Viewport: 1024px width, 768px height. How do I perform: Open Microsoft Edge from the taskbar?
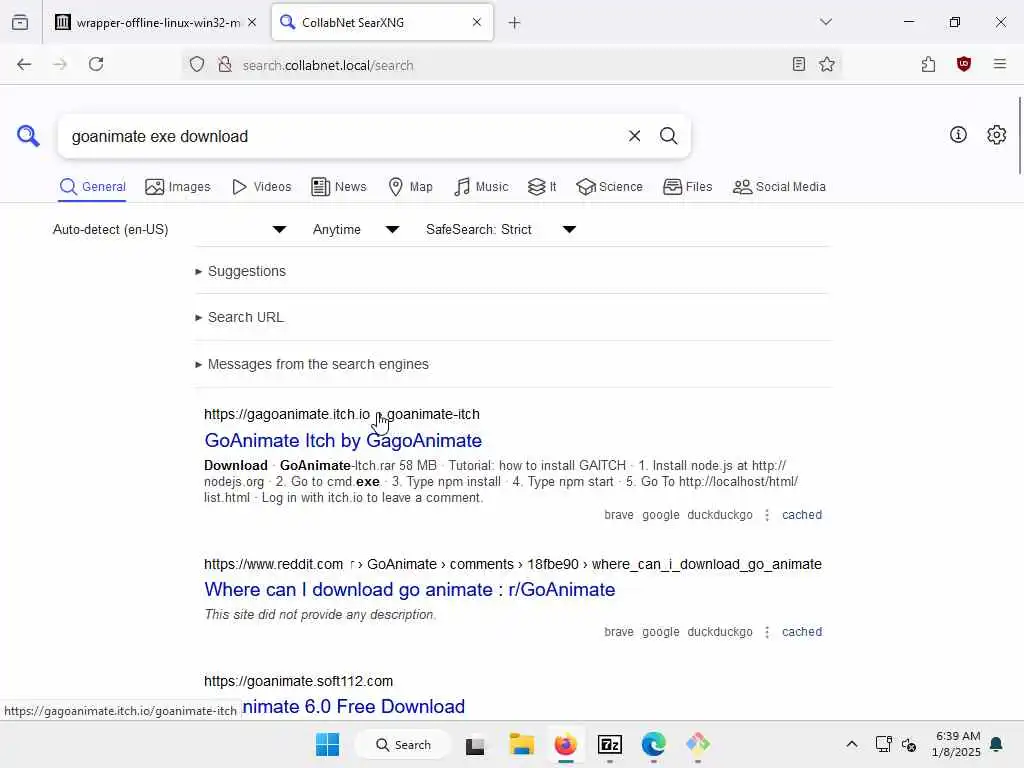(x=653, y=744)
